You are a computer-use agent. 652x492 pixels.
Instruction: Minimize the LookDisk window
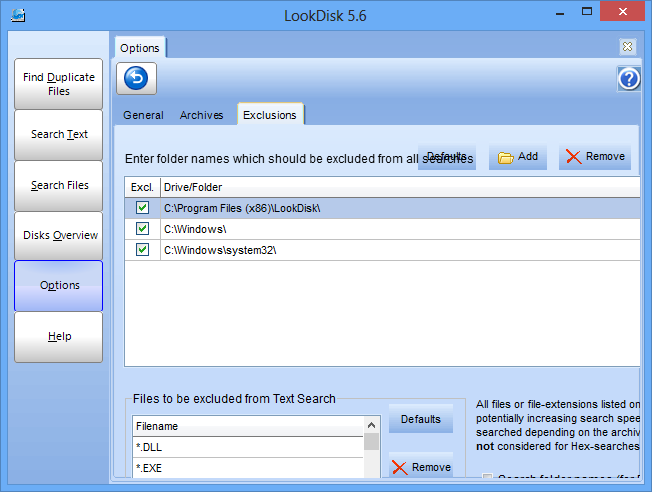(560, 12)
